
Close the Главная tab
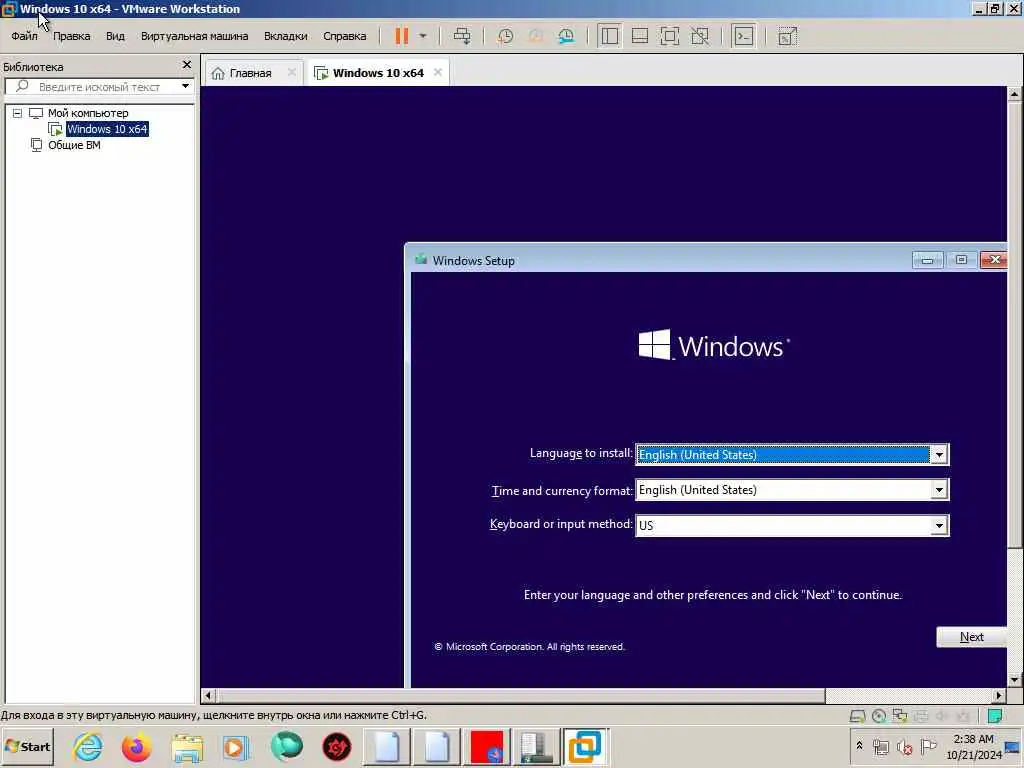[291, 72]
